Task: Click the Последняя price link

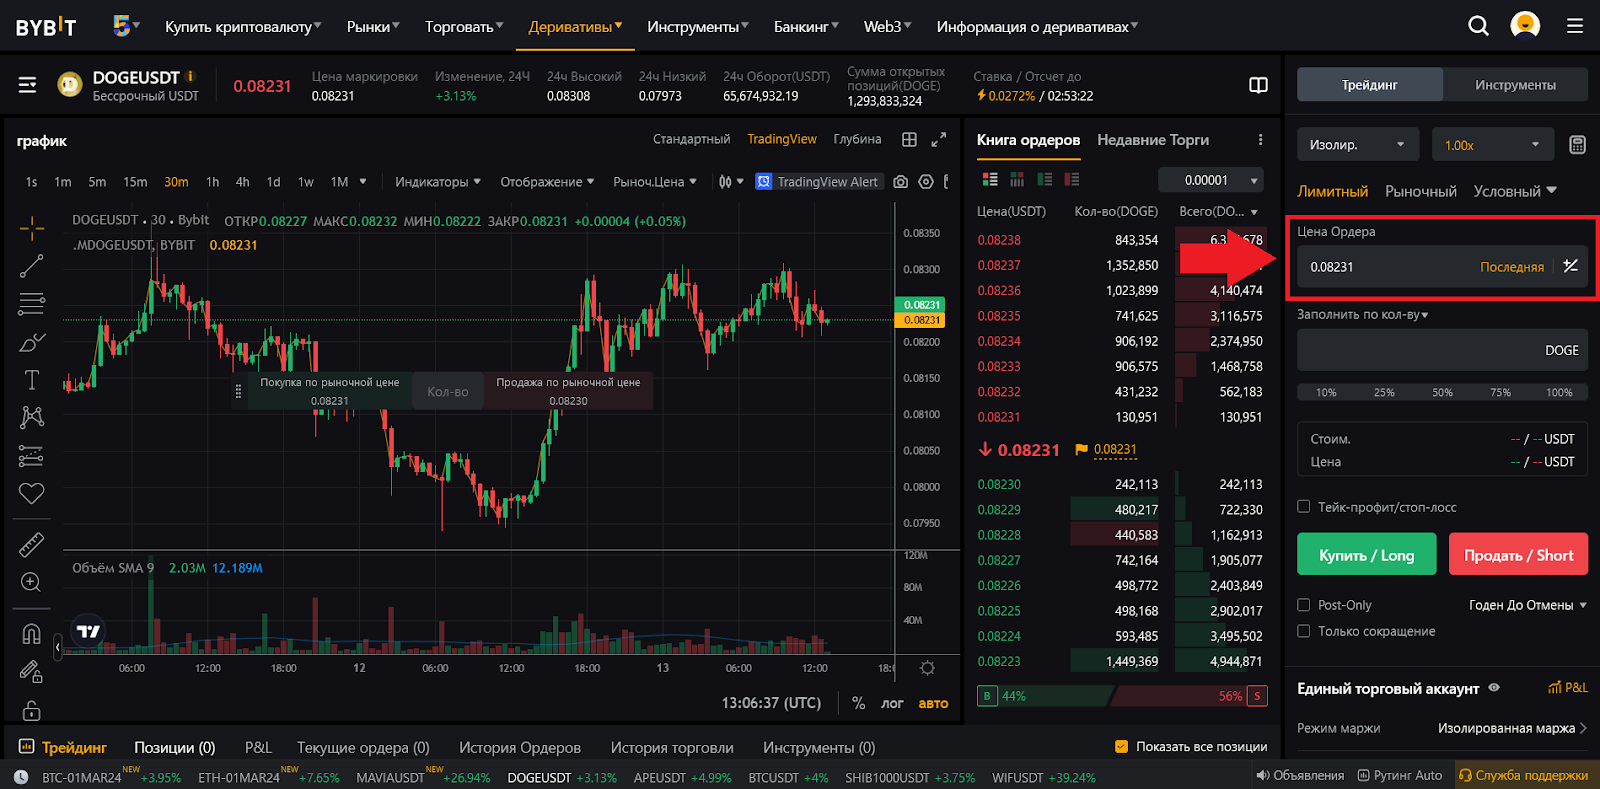Action: 1511,267
